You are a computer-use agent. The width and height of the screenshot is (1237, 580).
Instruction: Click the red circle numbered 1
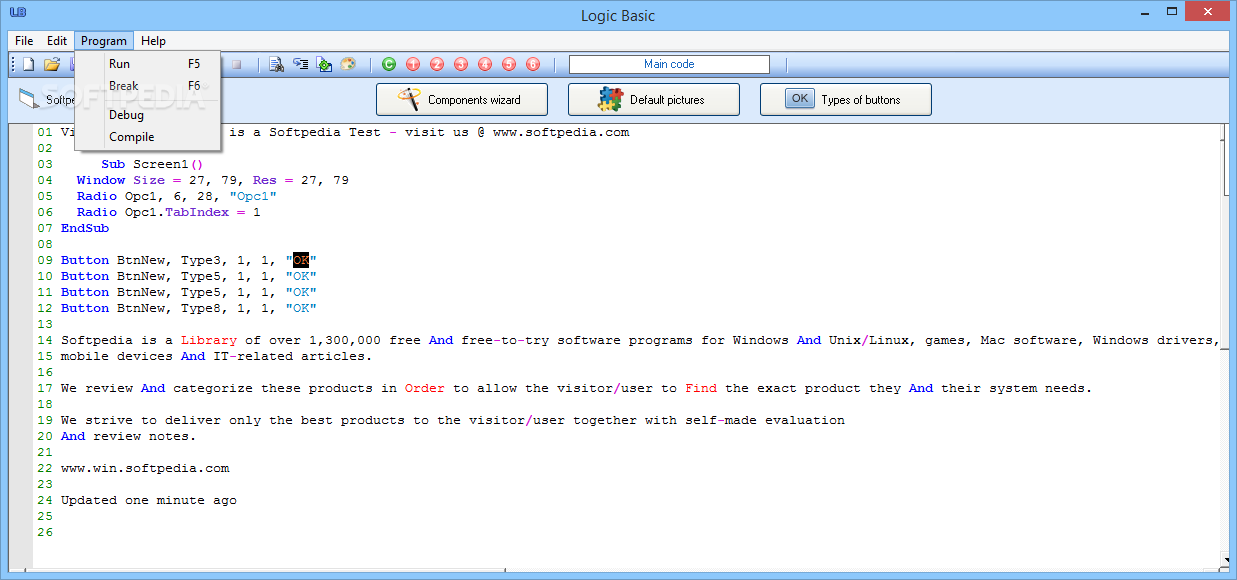tap(413, 64)
